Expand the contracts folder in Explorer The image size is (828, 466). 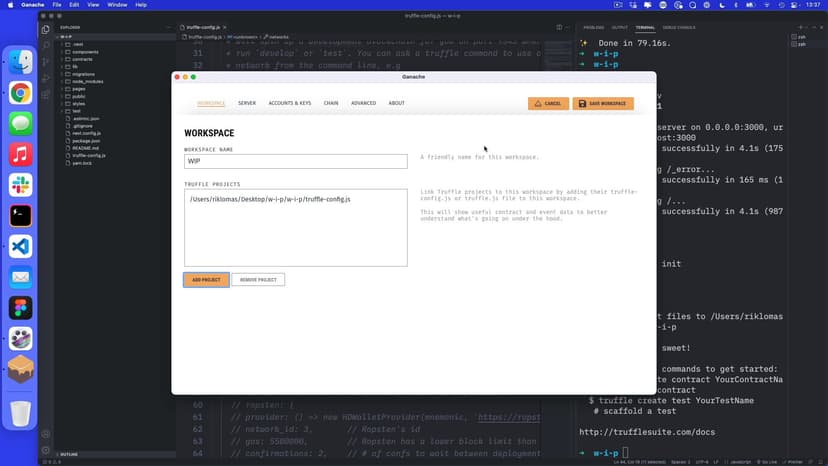82,59
